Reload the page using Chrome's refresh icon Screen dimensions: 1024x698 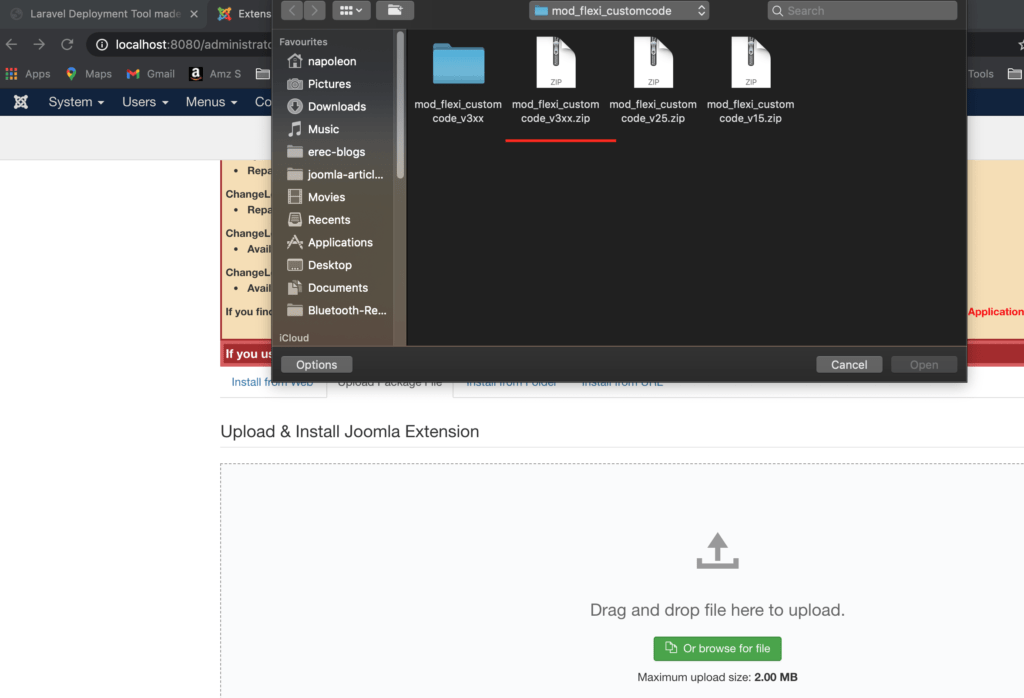tap(67, 44)
